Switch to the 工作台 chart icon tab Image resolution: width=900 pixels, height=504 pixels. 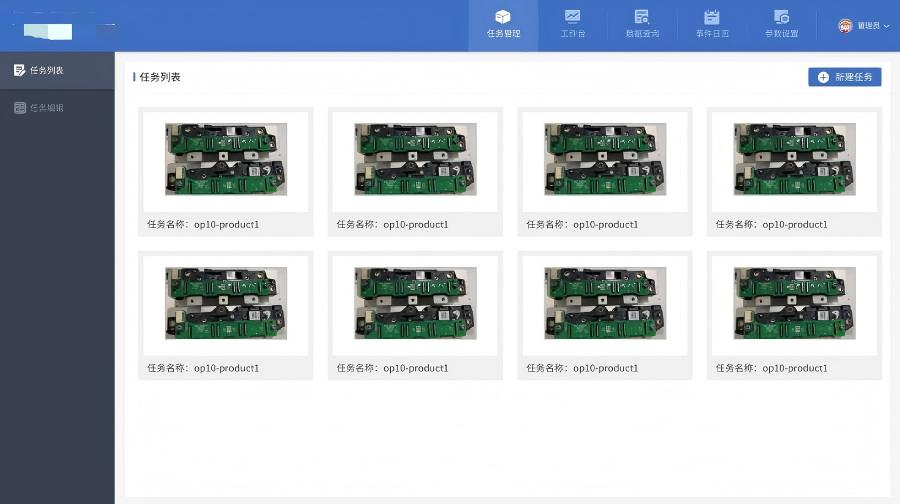tap(573, 25)
